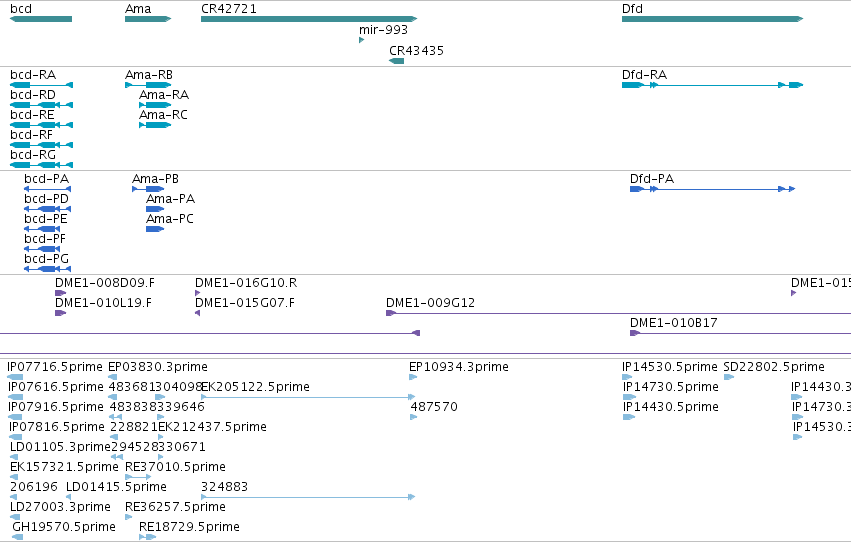The image size is (851, 542).
Task: Click IP07716.5prime EST label
Action: [x=55, y=367]
